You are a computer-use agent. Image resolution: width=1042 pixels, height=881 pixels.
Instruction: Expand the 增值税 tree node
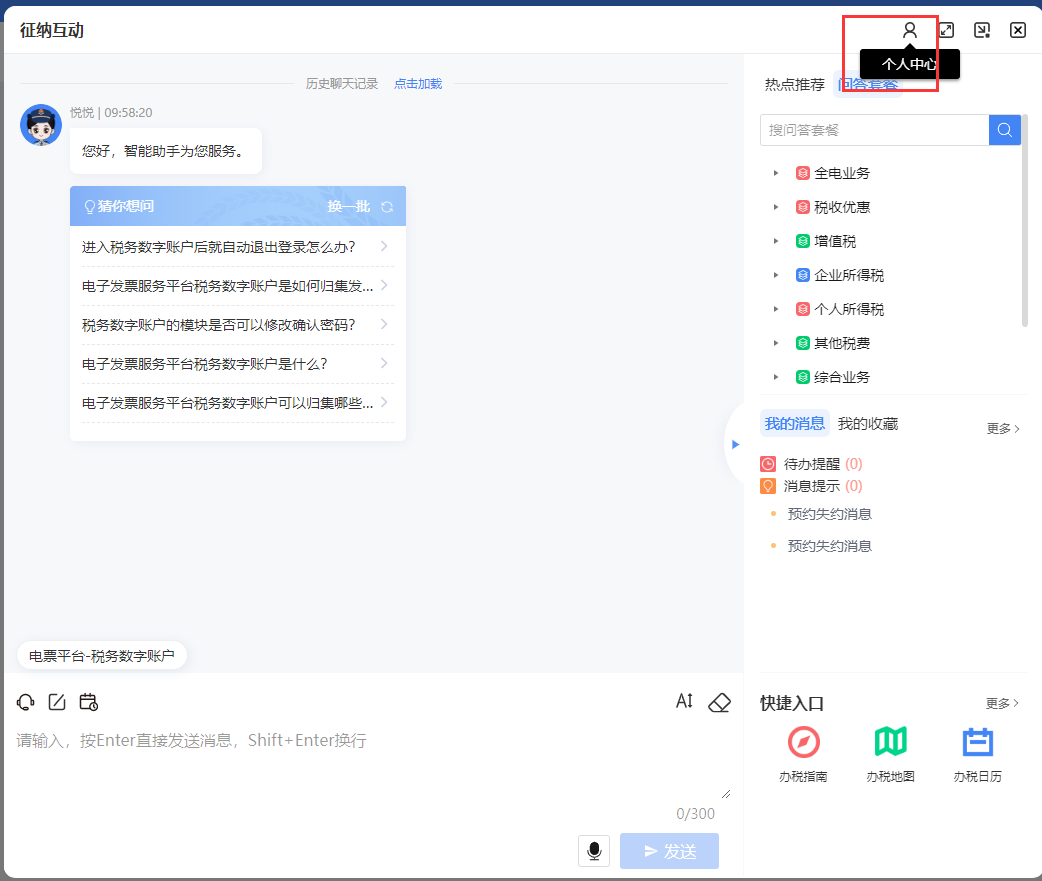point(776,241)
